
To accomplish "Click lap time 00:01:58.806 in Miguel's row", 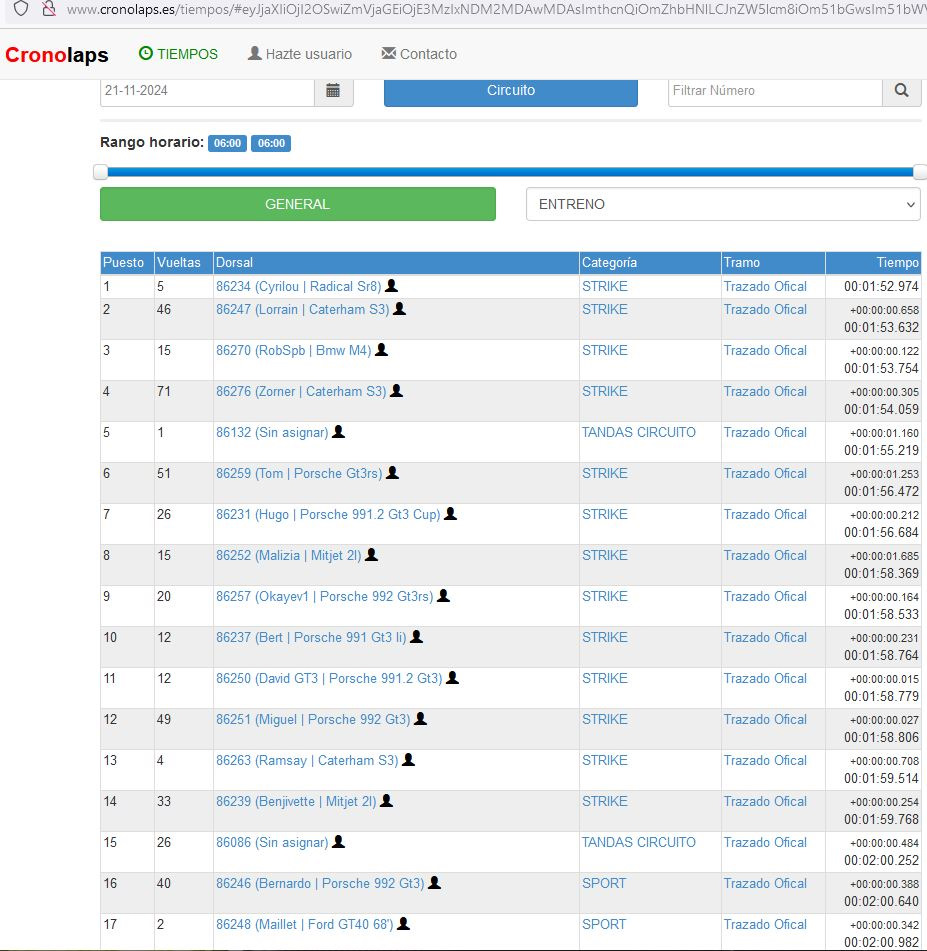I will [x=881, y=737].
